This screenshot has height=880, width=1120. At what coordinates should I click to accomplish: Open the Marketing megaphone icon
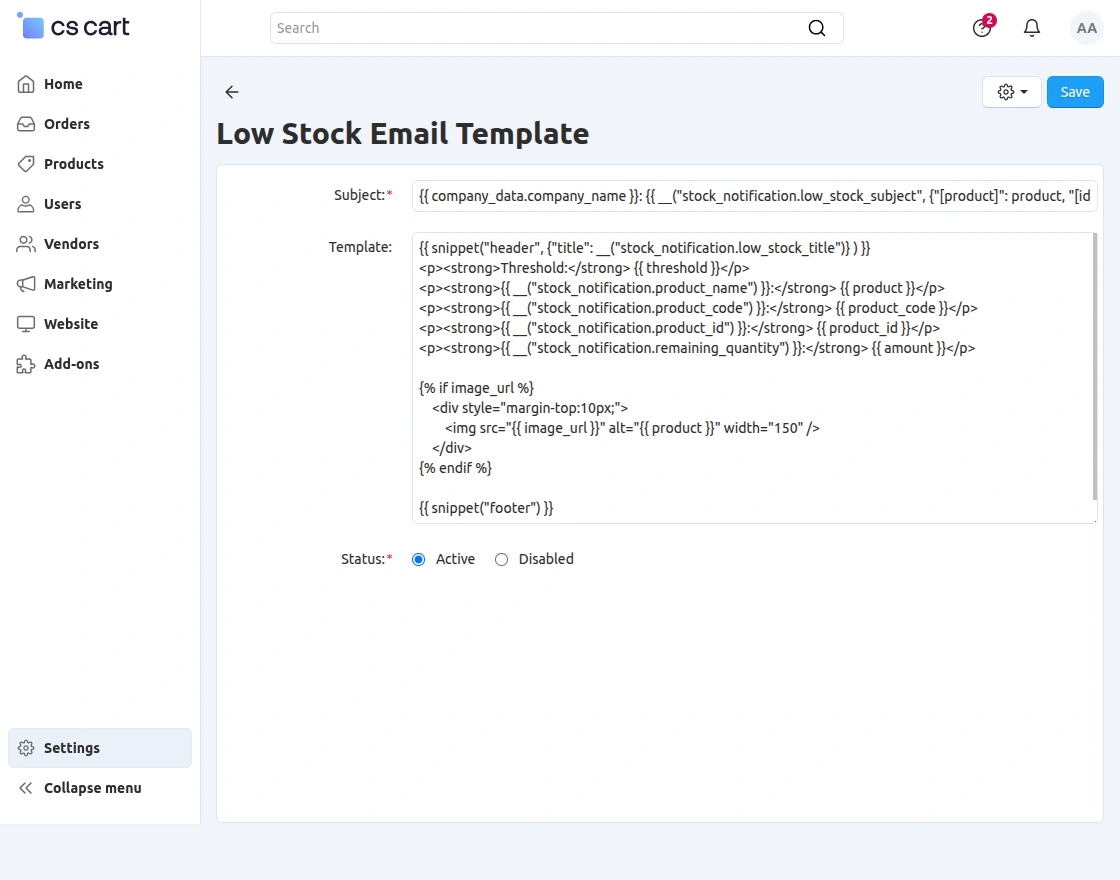pyautogui.click(x=25, y=284)
